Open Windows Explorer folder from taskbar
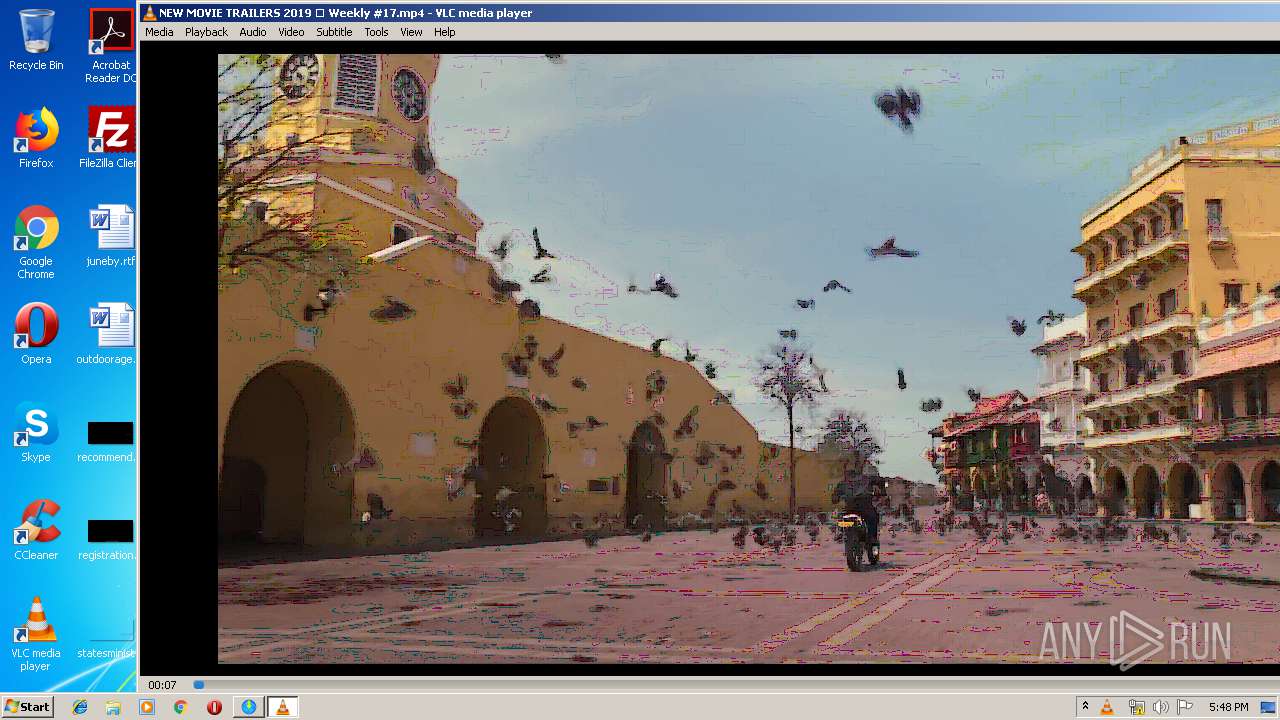The width and height of the screenshot is (1280, 720). (x=113, y=707)
